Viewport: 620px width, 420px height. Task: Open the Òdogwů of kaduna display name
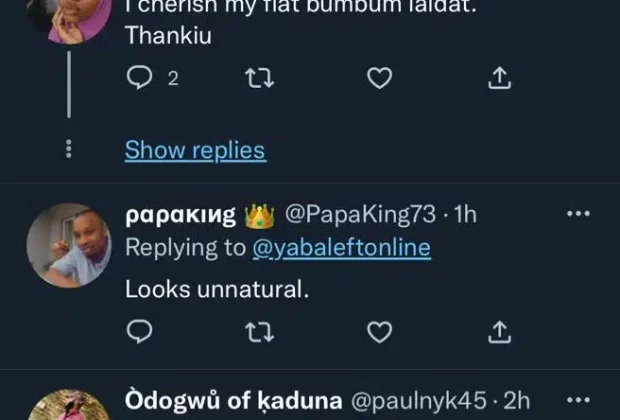click(x=231, y=402)
